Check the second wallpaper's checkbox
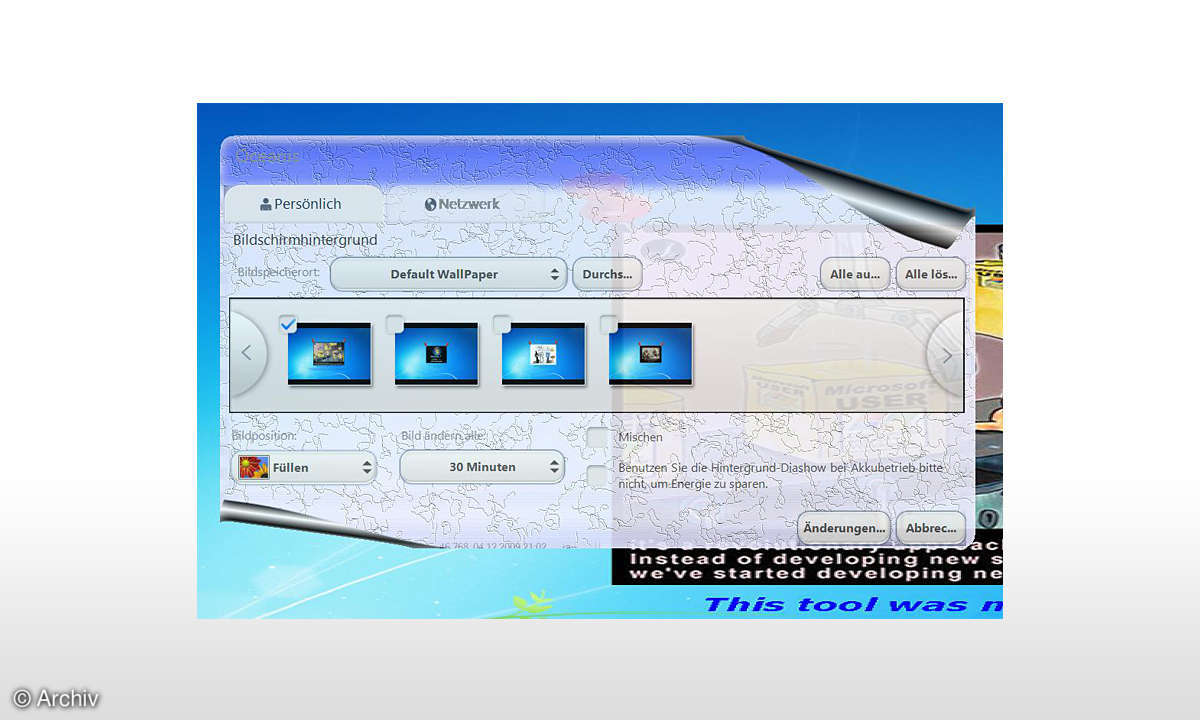This screenshot has width=1200, height=720. (x=395, y=324)
